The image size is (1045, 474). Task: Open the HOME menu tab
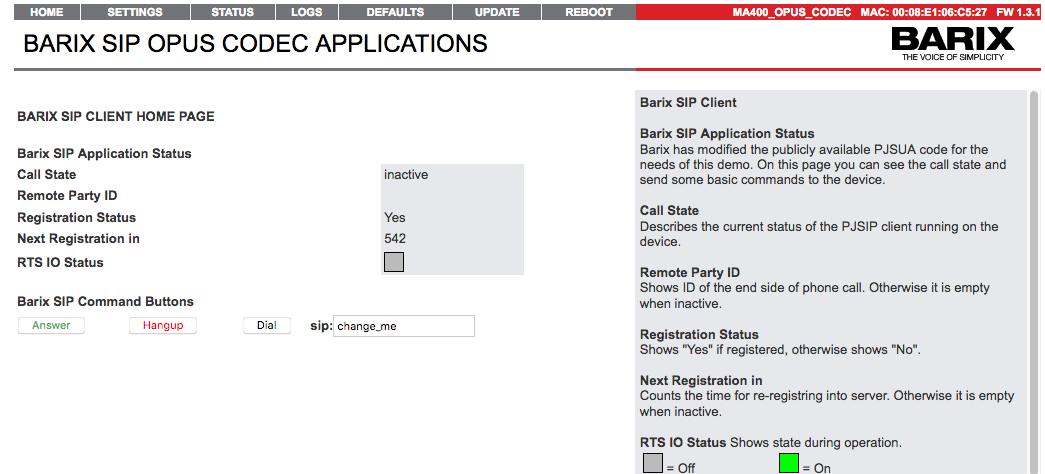click(x=47, y=12)
